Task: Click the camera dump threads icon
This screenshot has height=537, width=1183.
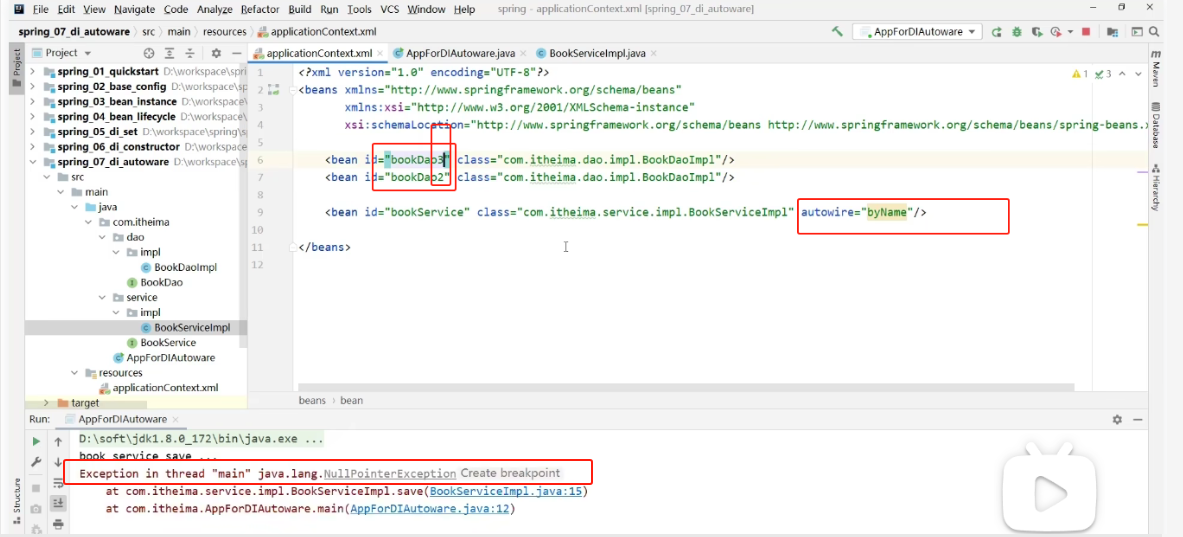Action: click(x=35, y=509)
